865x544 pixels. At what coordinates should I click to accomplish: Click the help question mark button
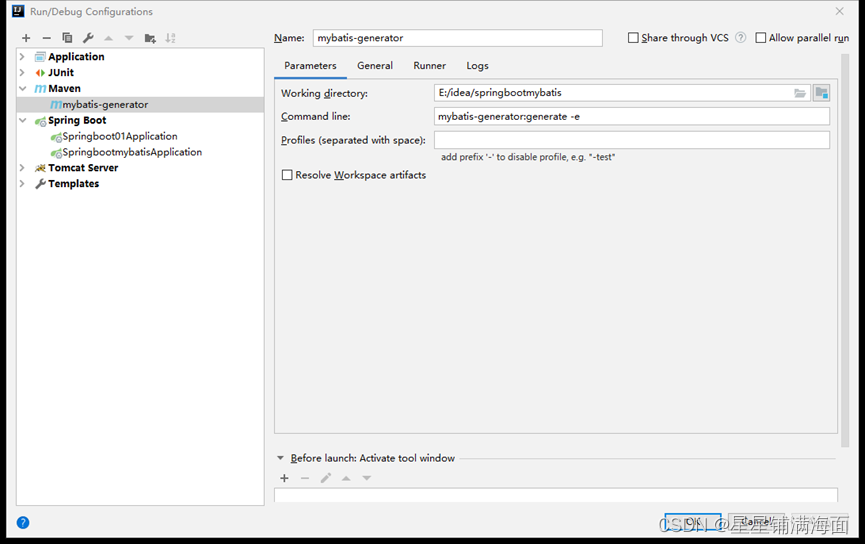tap(23, 522)
